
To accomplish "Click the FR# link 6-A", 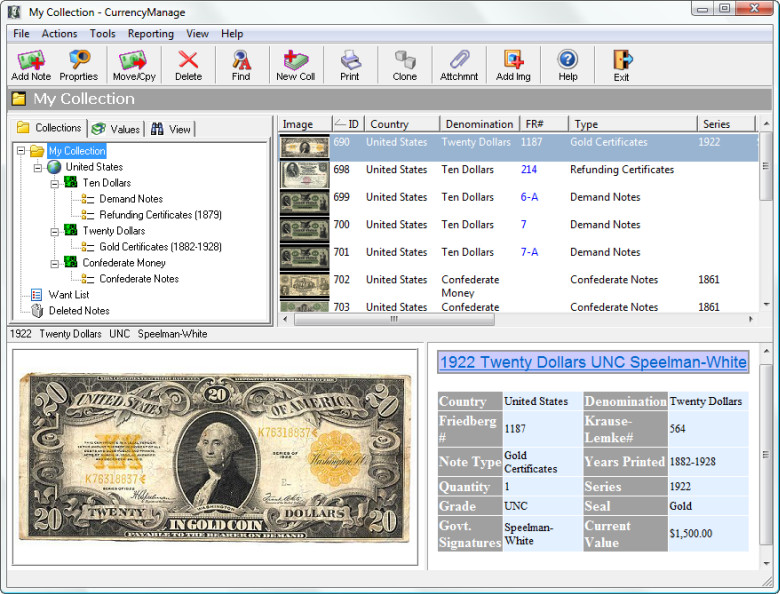I will [x=529, y=197].
